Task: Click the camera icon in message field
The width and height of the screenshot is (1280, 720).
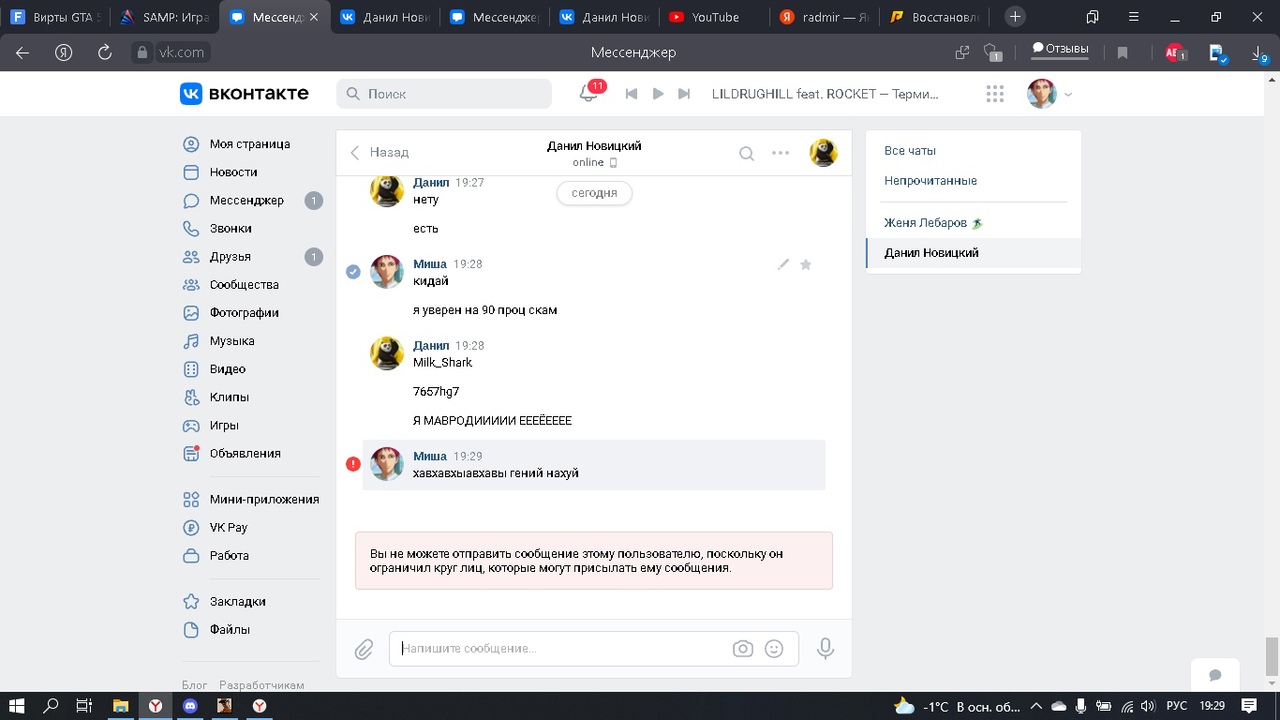Action: (742, 649)
